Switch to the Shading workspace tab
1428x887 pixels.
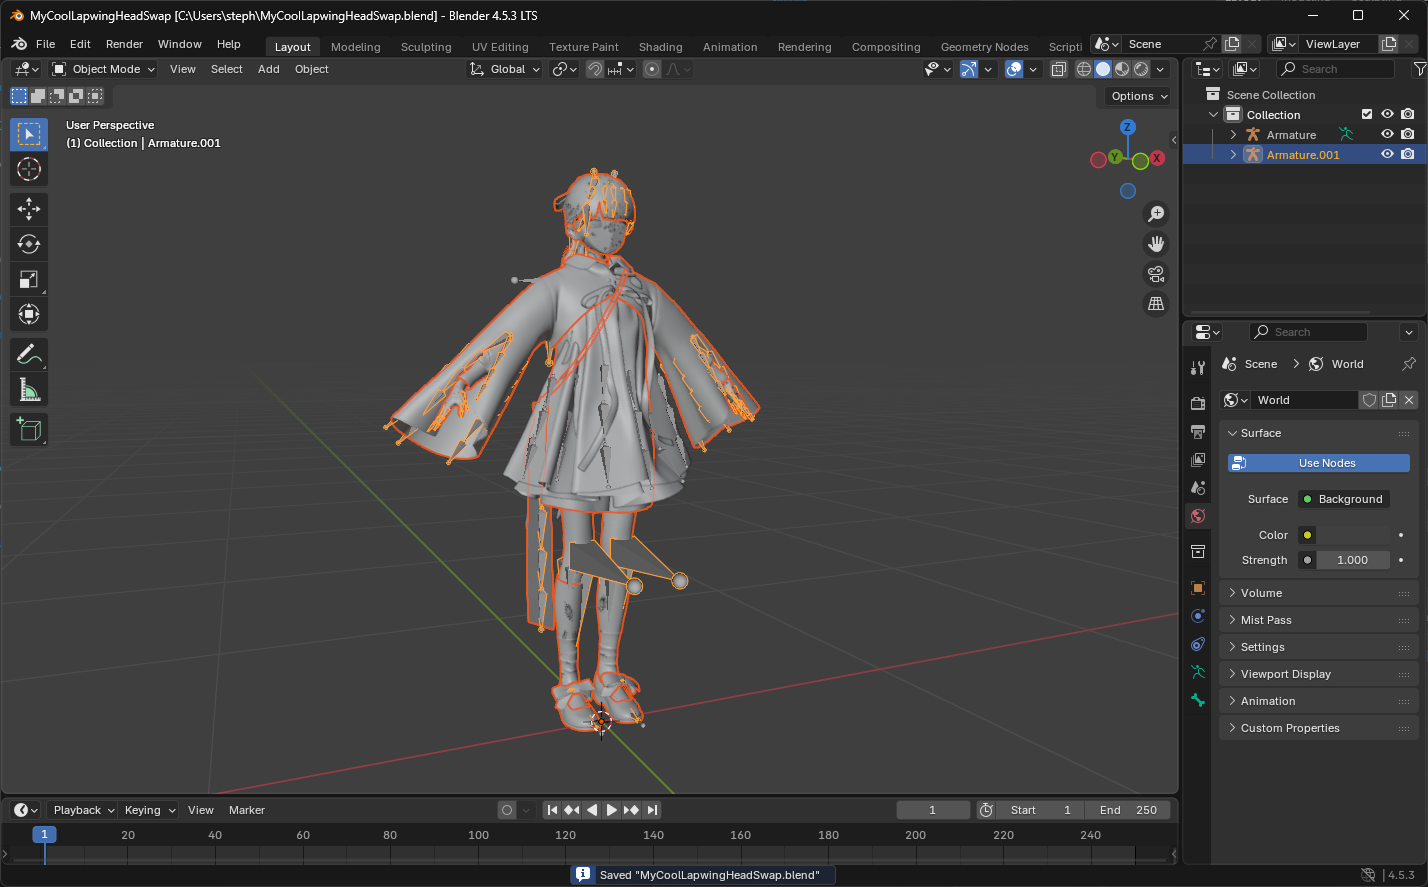point(660,46)
